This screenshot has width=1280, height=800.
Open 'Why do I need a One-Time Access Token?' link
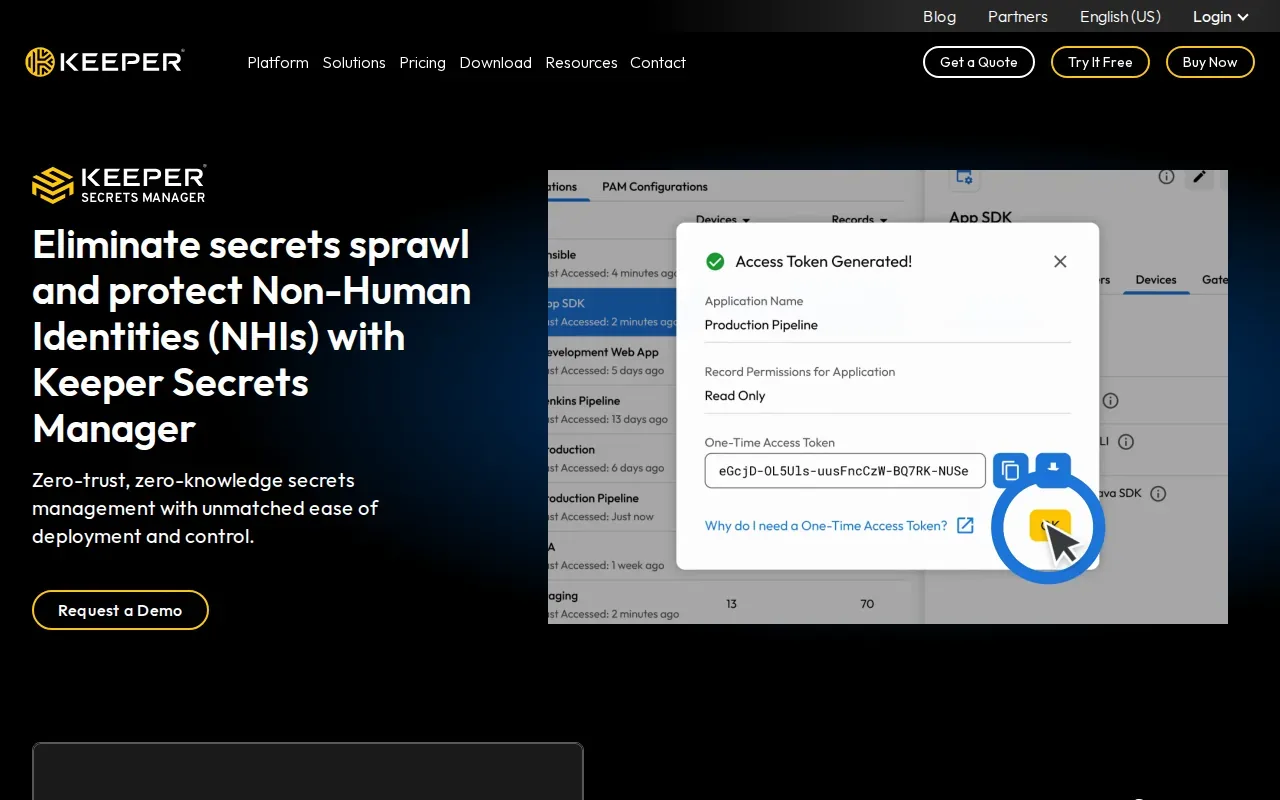(826, 525)
